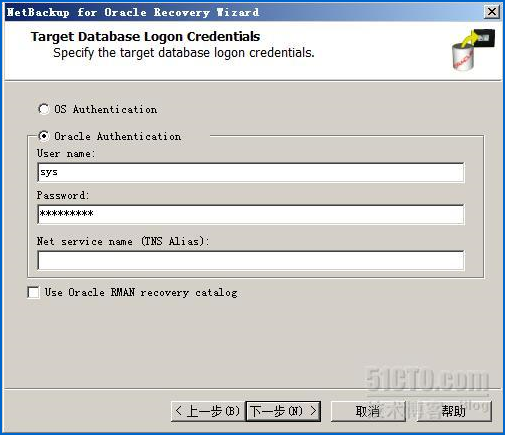Click the Target Database Logon Credentials heading
The width and height of the screenshot is (505, 435).
coord(145,37)
